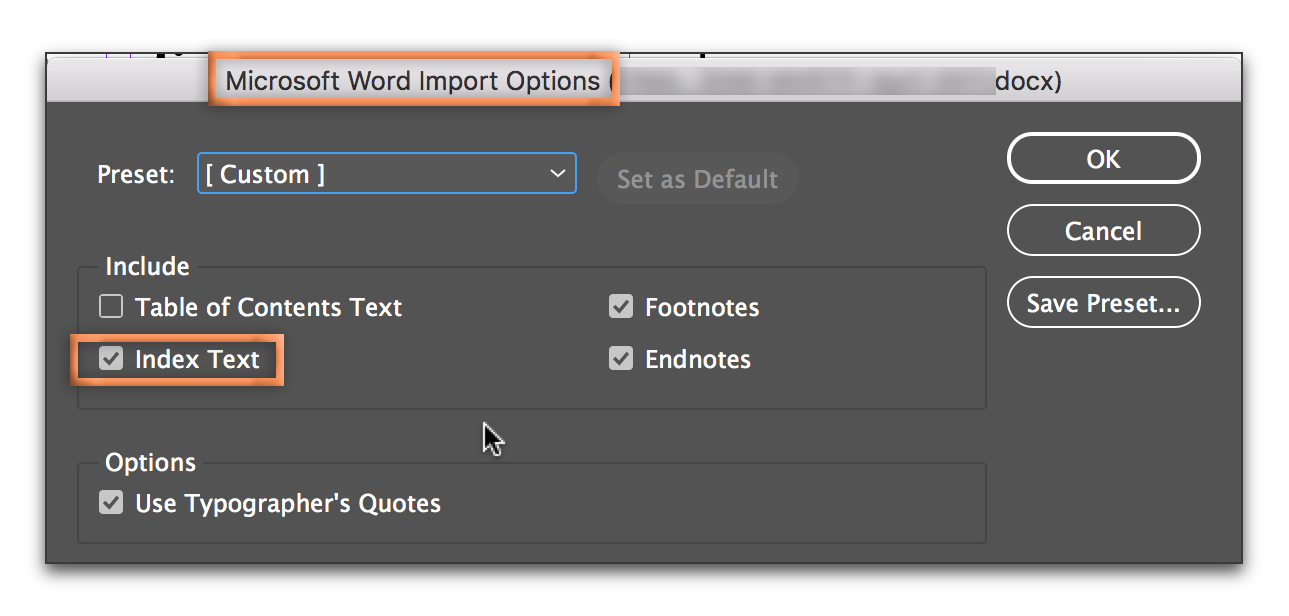Click the chevron arrow in Preset box

coord(557,174)
